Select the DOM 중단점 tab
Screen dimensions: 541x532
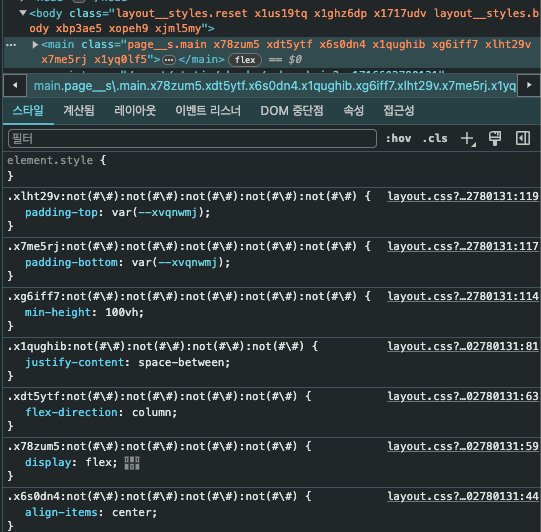[x=292, y=110]
